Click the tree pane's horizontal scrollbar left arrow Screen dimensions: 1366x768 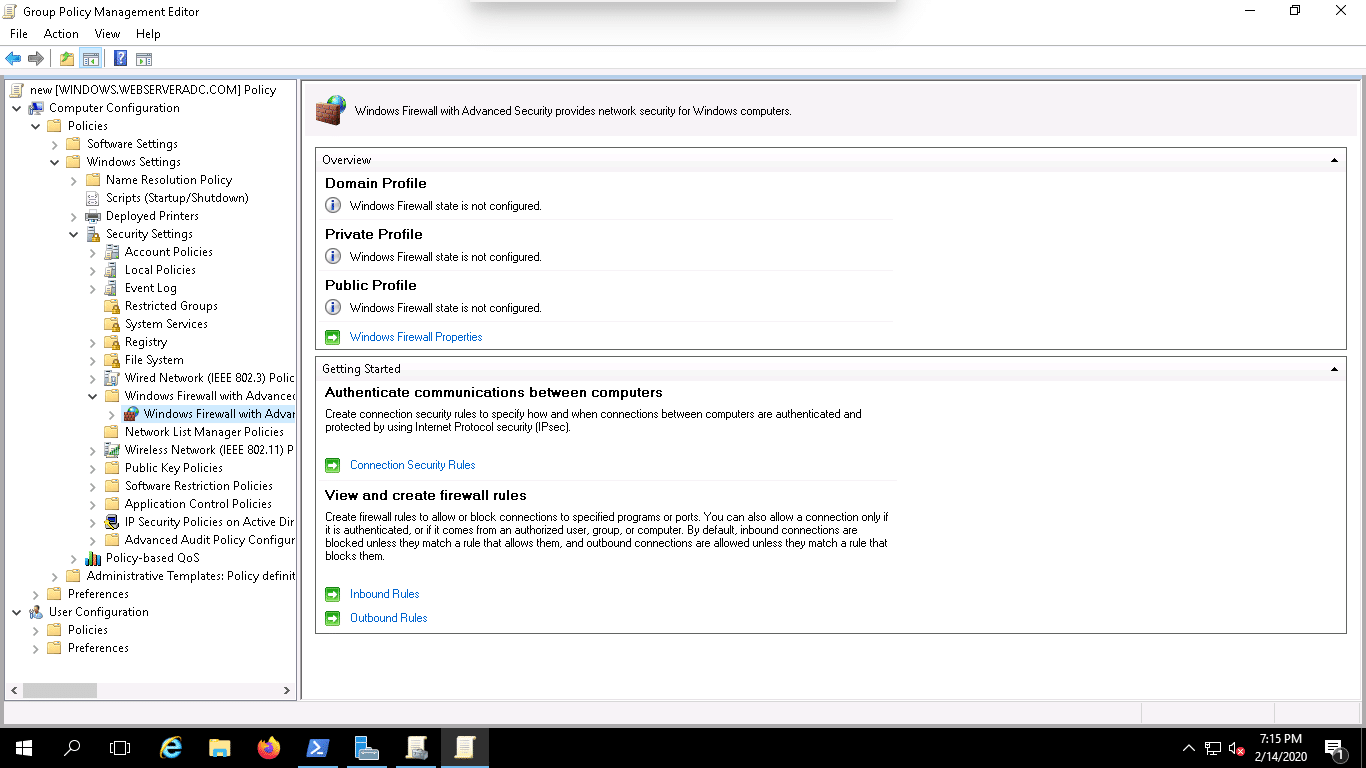pyautogui.click(x=14, y=690)
